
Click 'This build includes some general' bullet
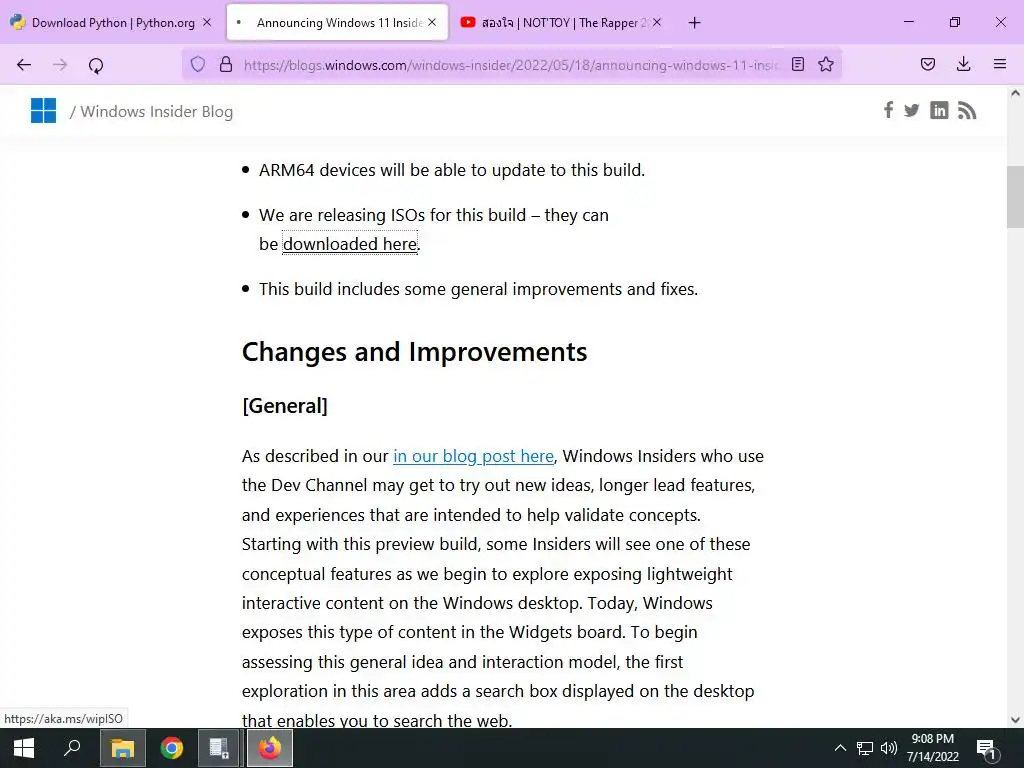click(479, 289)
